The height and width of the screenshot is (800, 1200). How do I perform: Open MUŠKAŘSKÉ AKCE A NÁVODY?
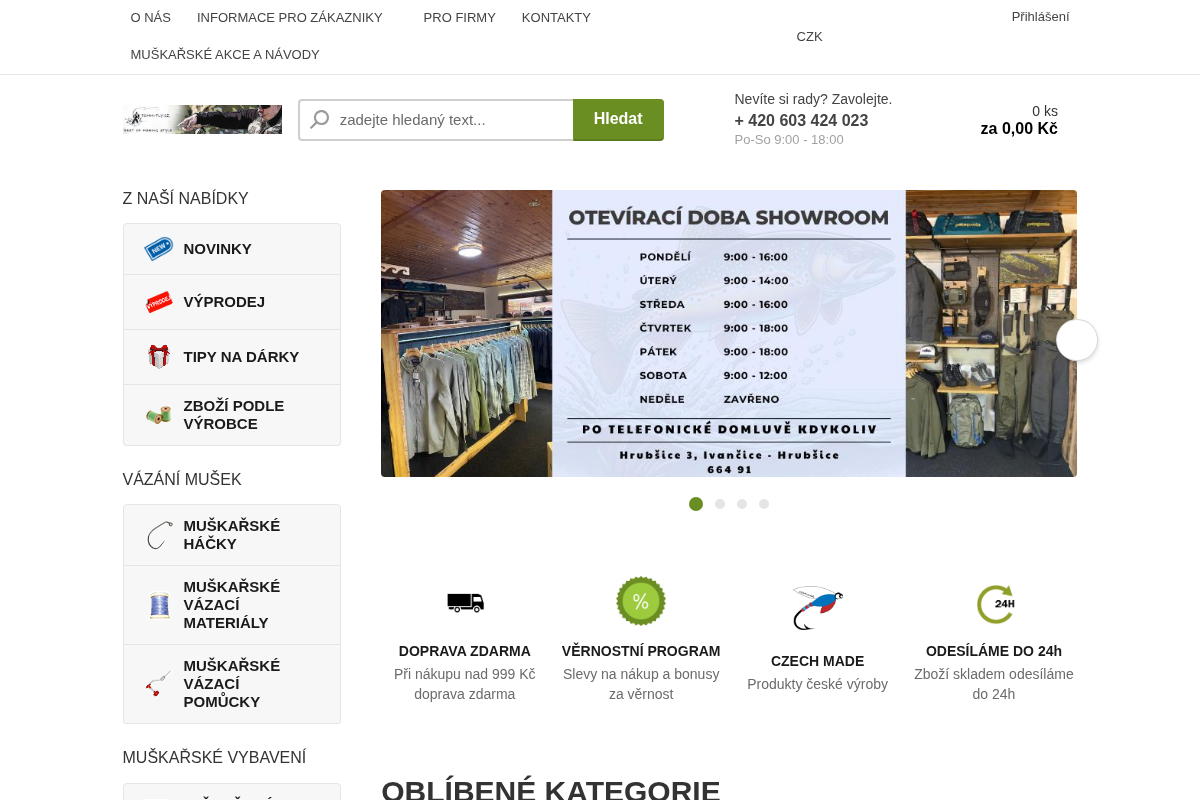pos(225,55)
